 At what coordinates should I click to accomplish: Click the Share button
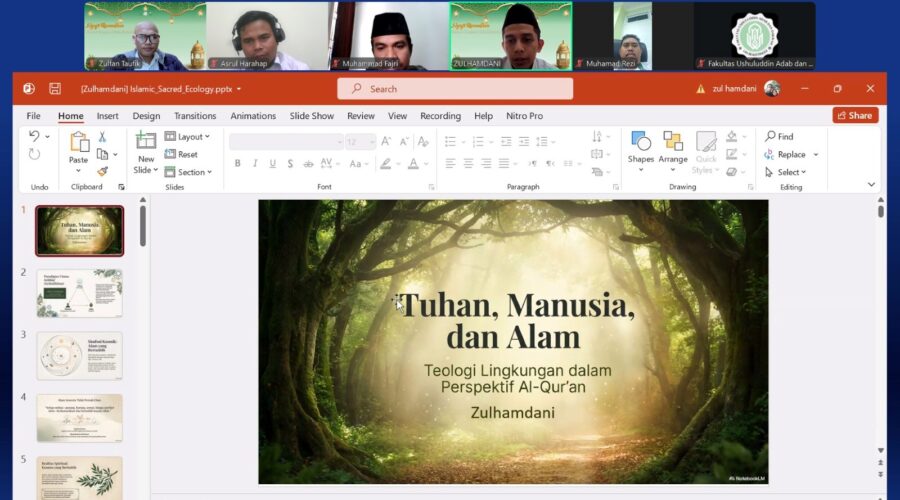point(855,116)
